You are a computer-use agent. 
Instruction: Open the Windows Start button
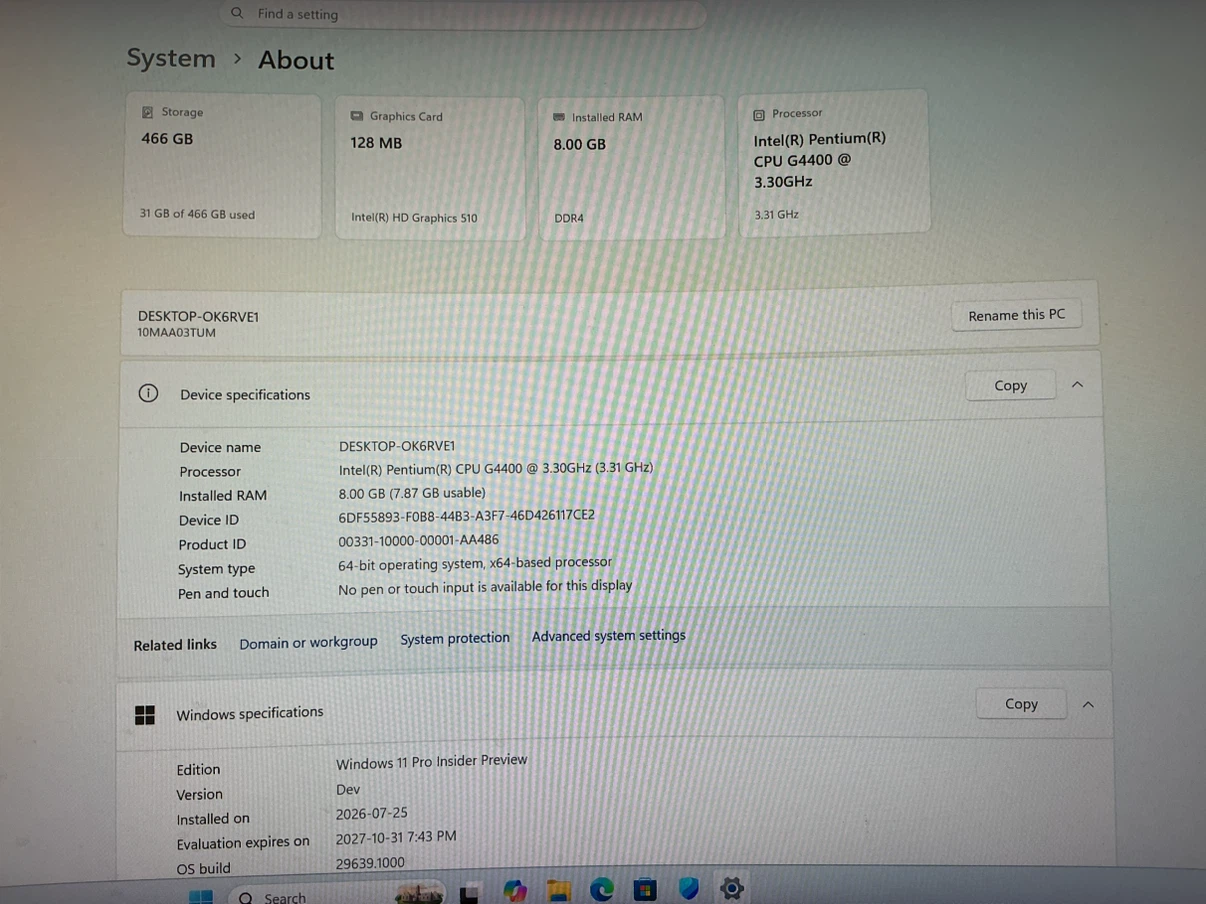click(201, 897)
